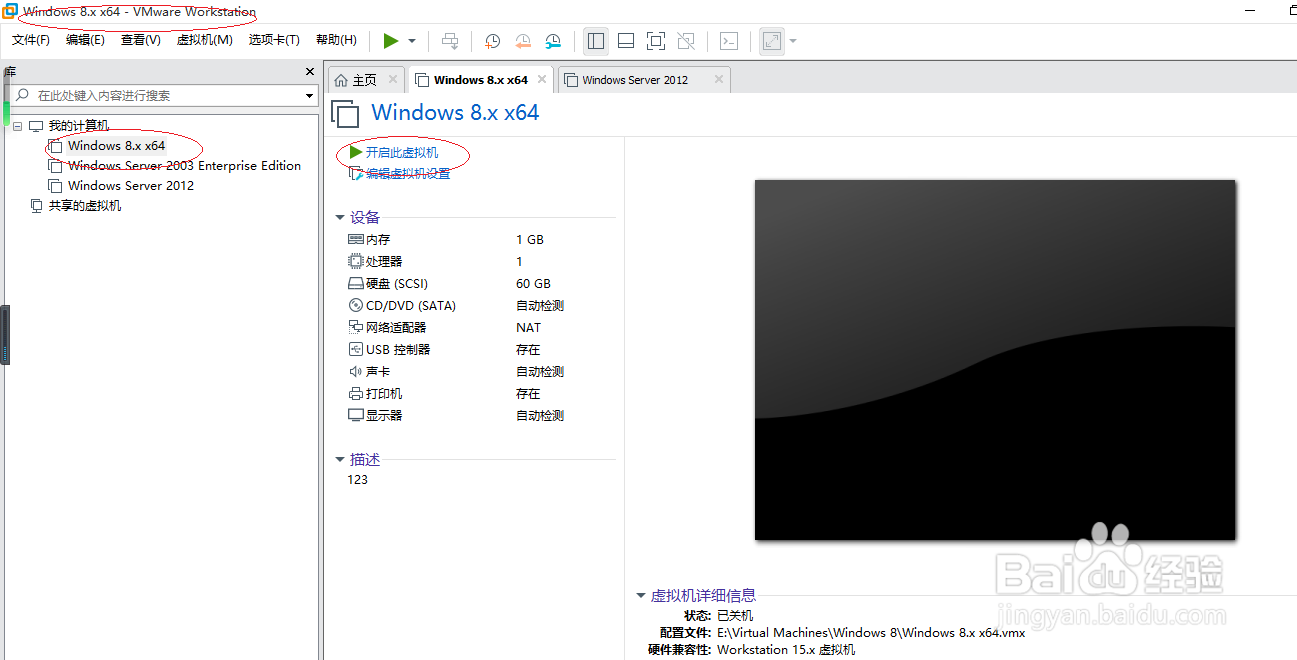Image resolution: width=1297 pixels, height=660 pixels.
Task: Select Windows Server 2003 Enterprise Edition VM
Action: click(184, 166)
